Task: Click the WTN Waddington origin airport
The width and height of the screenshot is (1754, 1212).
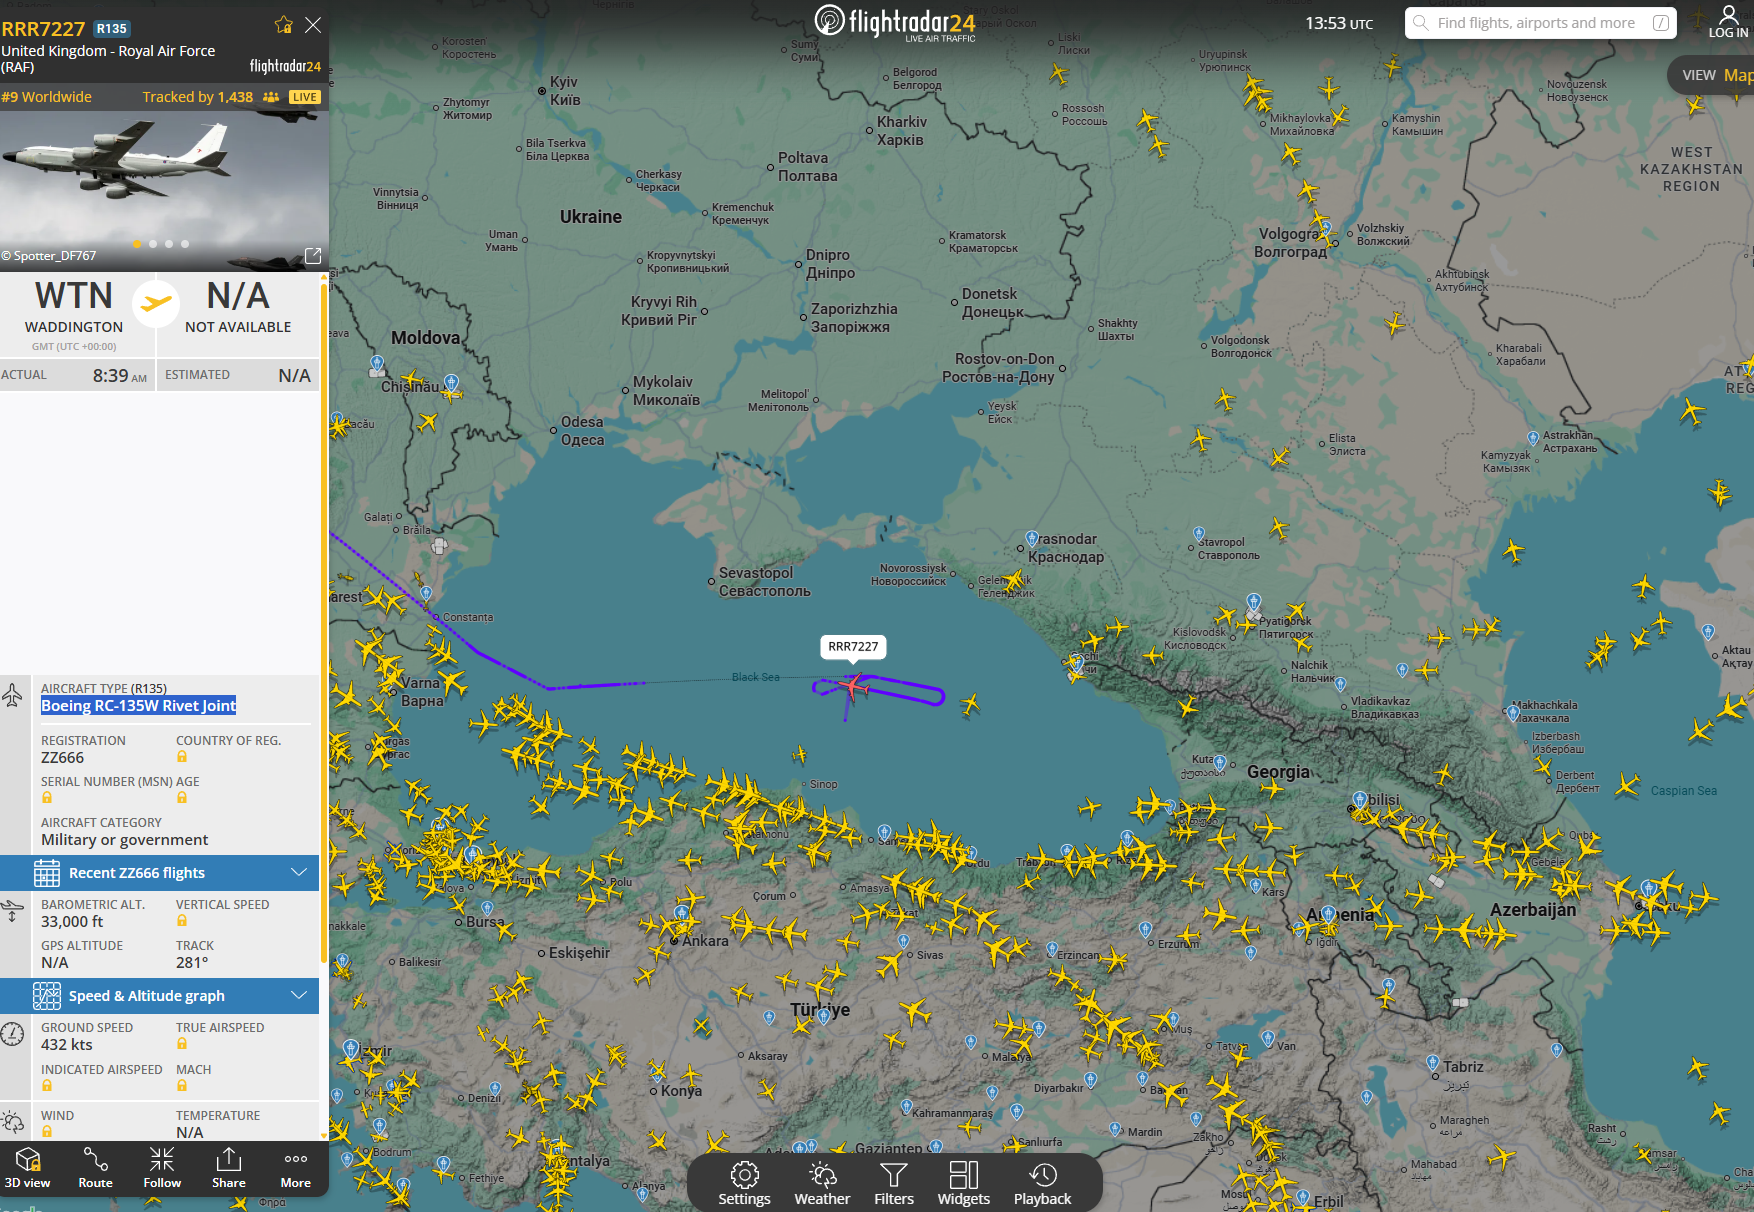Action: (74, 308)
